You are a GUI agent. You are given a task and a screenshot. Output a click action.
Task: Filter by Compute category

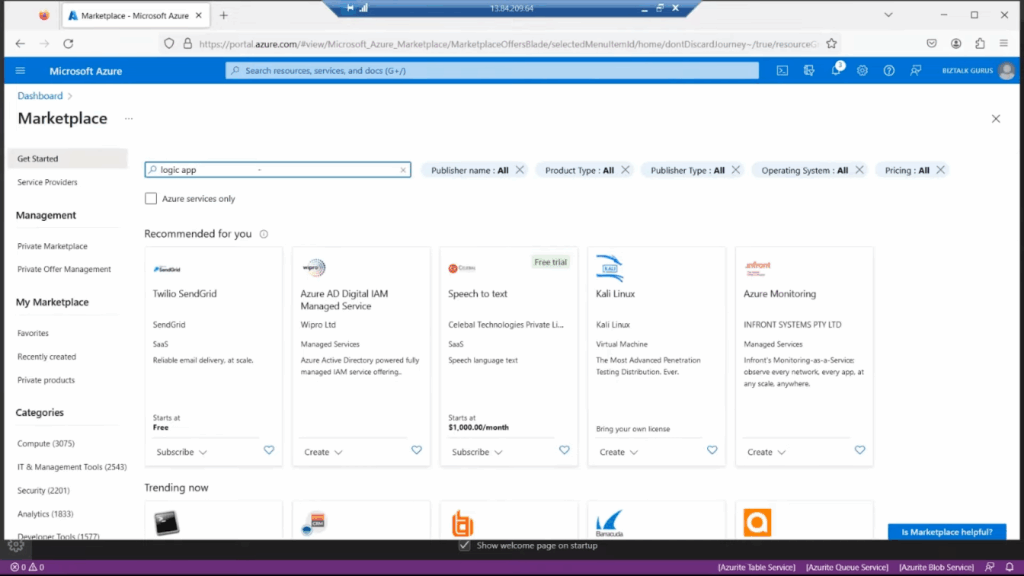46,443
